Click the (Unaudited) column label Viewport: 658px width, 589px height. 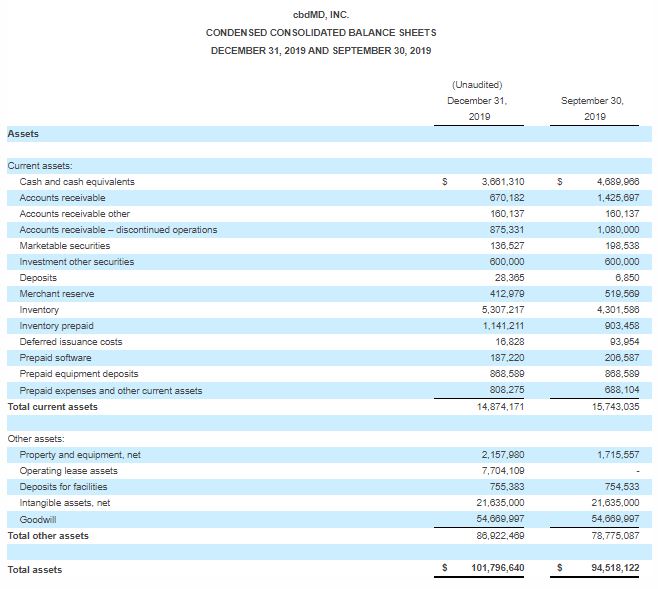(477, 84)
